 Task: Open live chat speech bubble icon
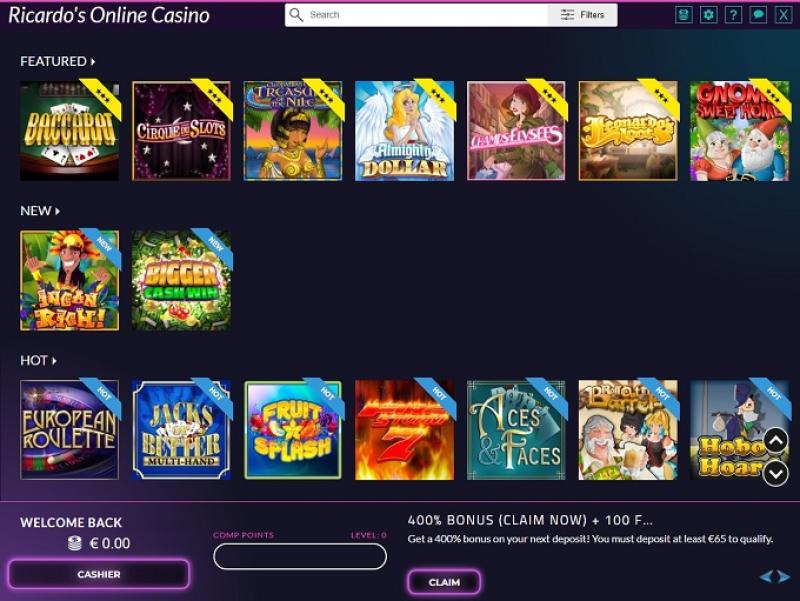pyautogui.click(x=758, y=15)
